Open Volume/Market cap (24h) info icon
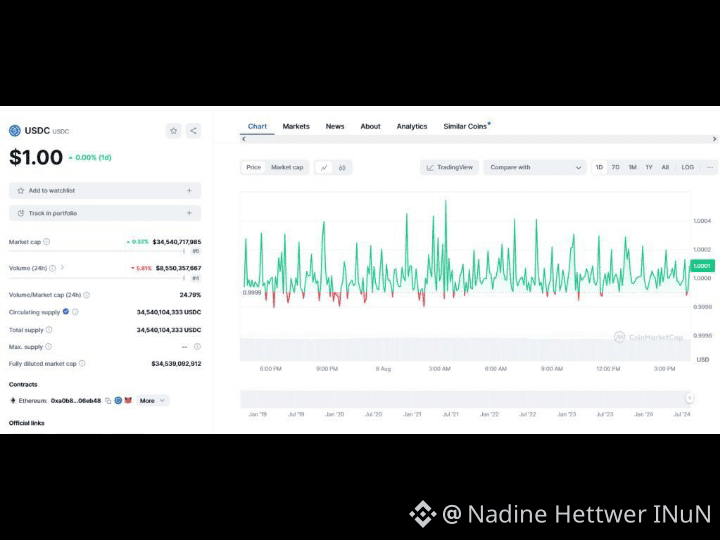The image size is (720, 540). pos(86,295)
